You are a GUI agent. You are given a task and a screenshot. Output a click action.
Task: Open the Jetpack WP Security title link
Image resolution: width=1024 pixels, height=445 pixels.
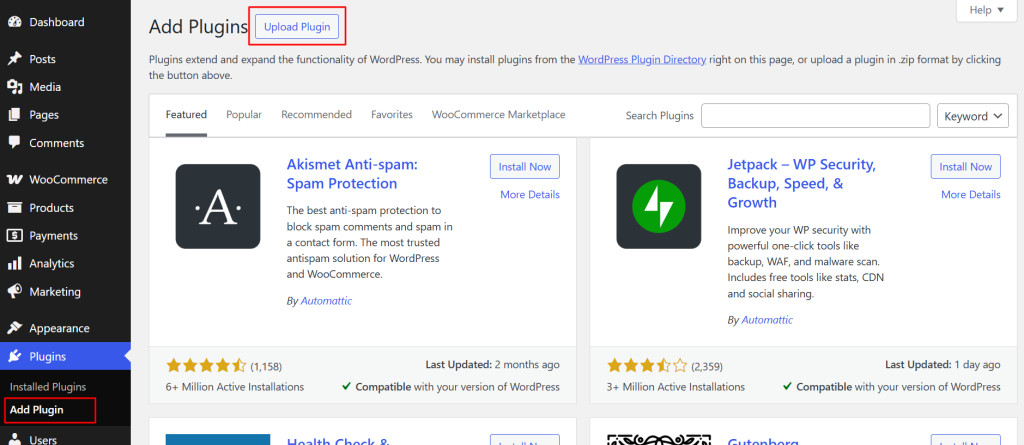(x=801, y=183)
